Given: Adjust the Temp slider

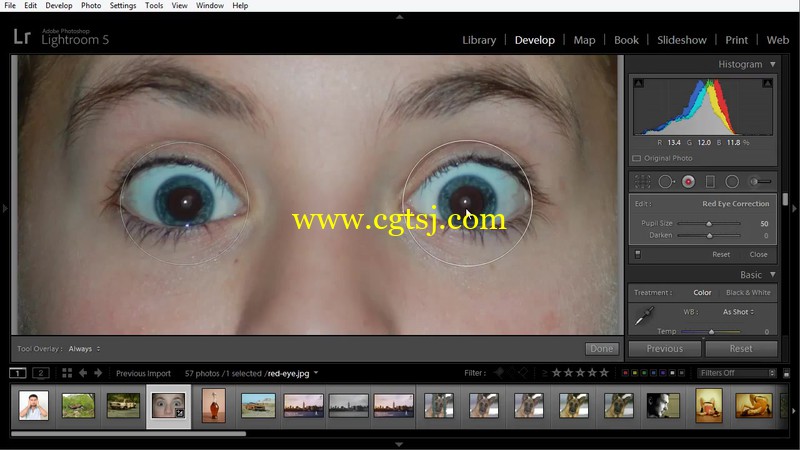Looking at the screenshot, I should tap(711, 332).
